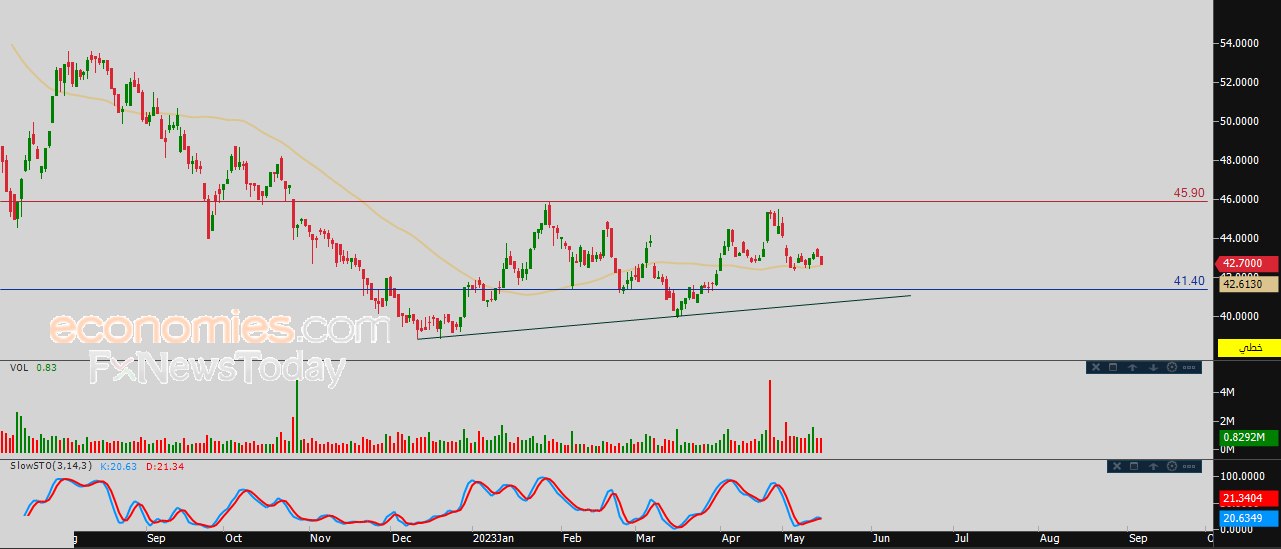Close the VOL indicator panel

tap(1096, 367)
